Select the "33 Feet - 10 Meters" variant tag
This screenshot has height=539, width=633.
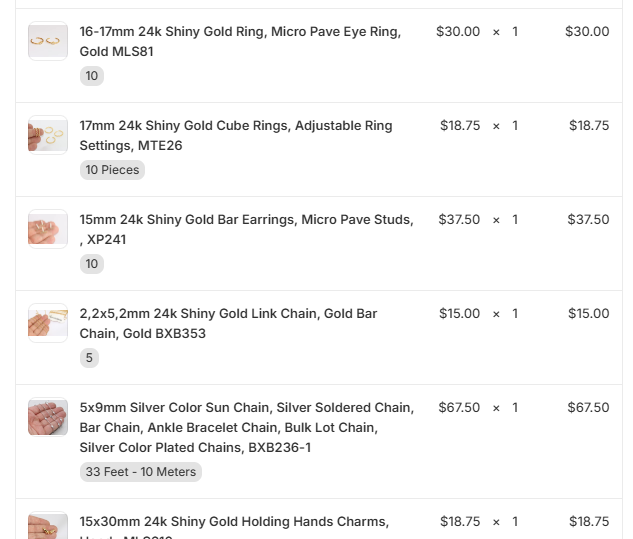pyautogui.click(x=141, y=472)
